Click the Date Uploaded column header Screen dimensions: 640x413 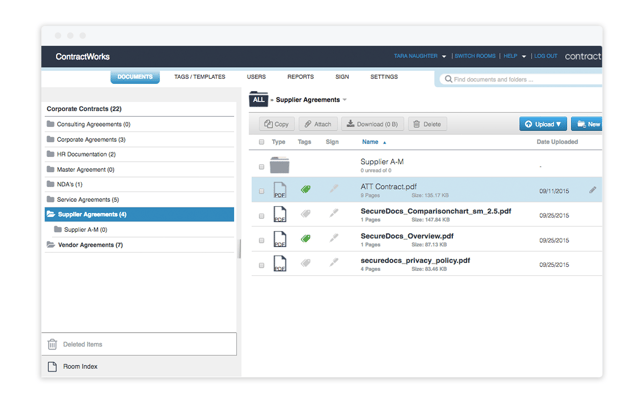pos(557,142)
